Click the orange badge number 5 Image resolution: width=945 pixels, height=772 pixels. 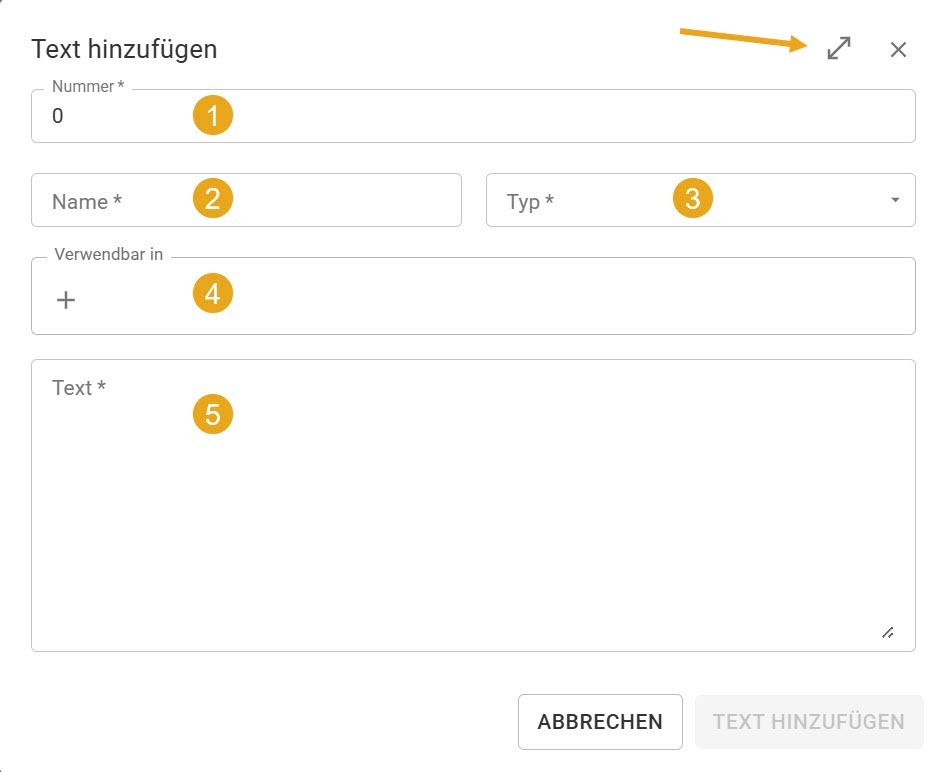coord(213,414)
